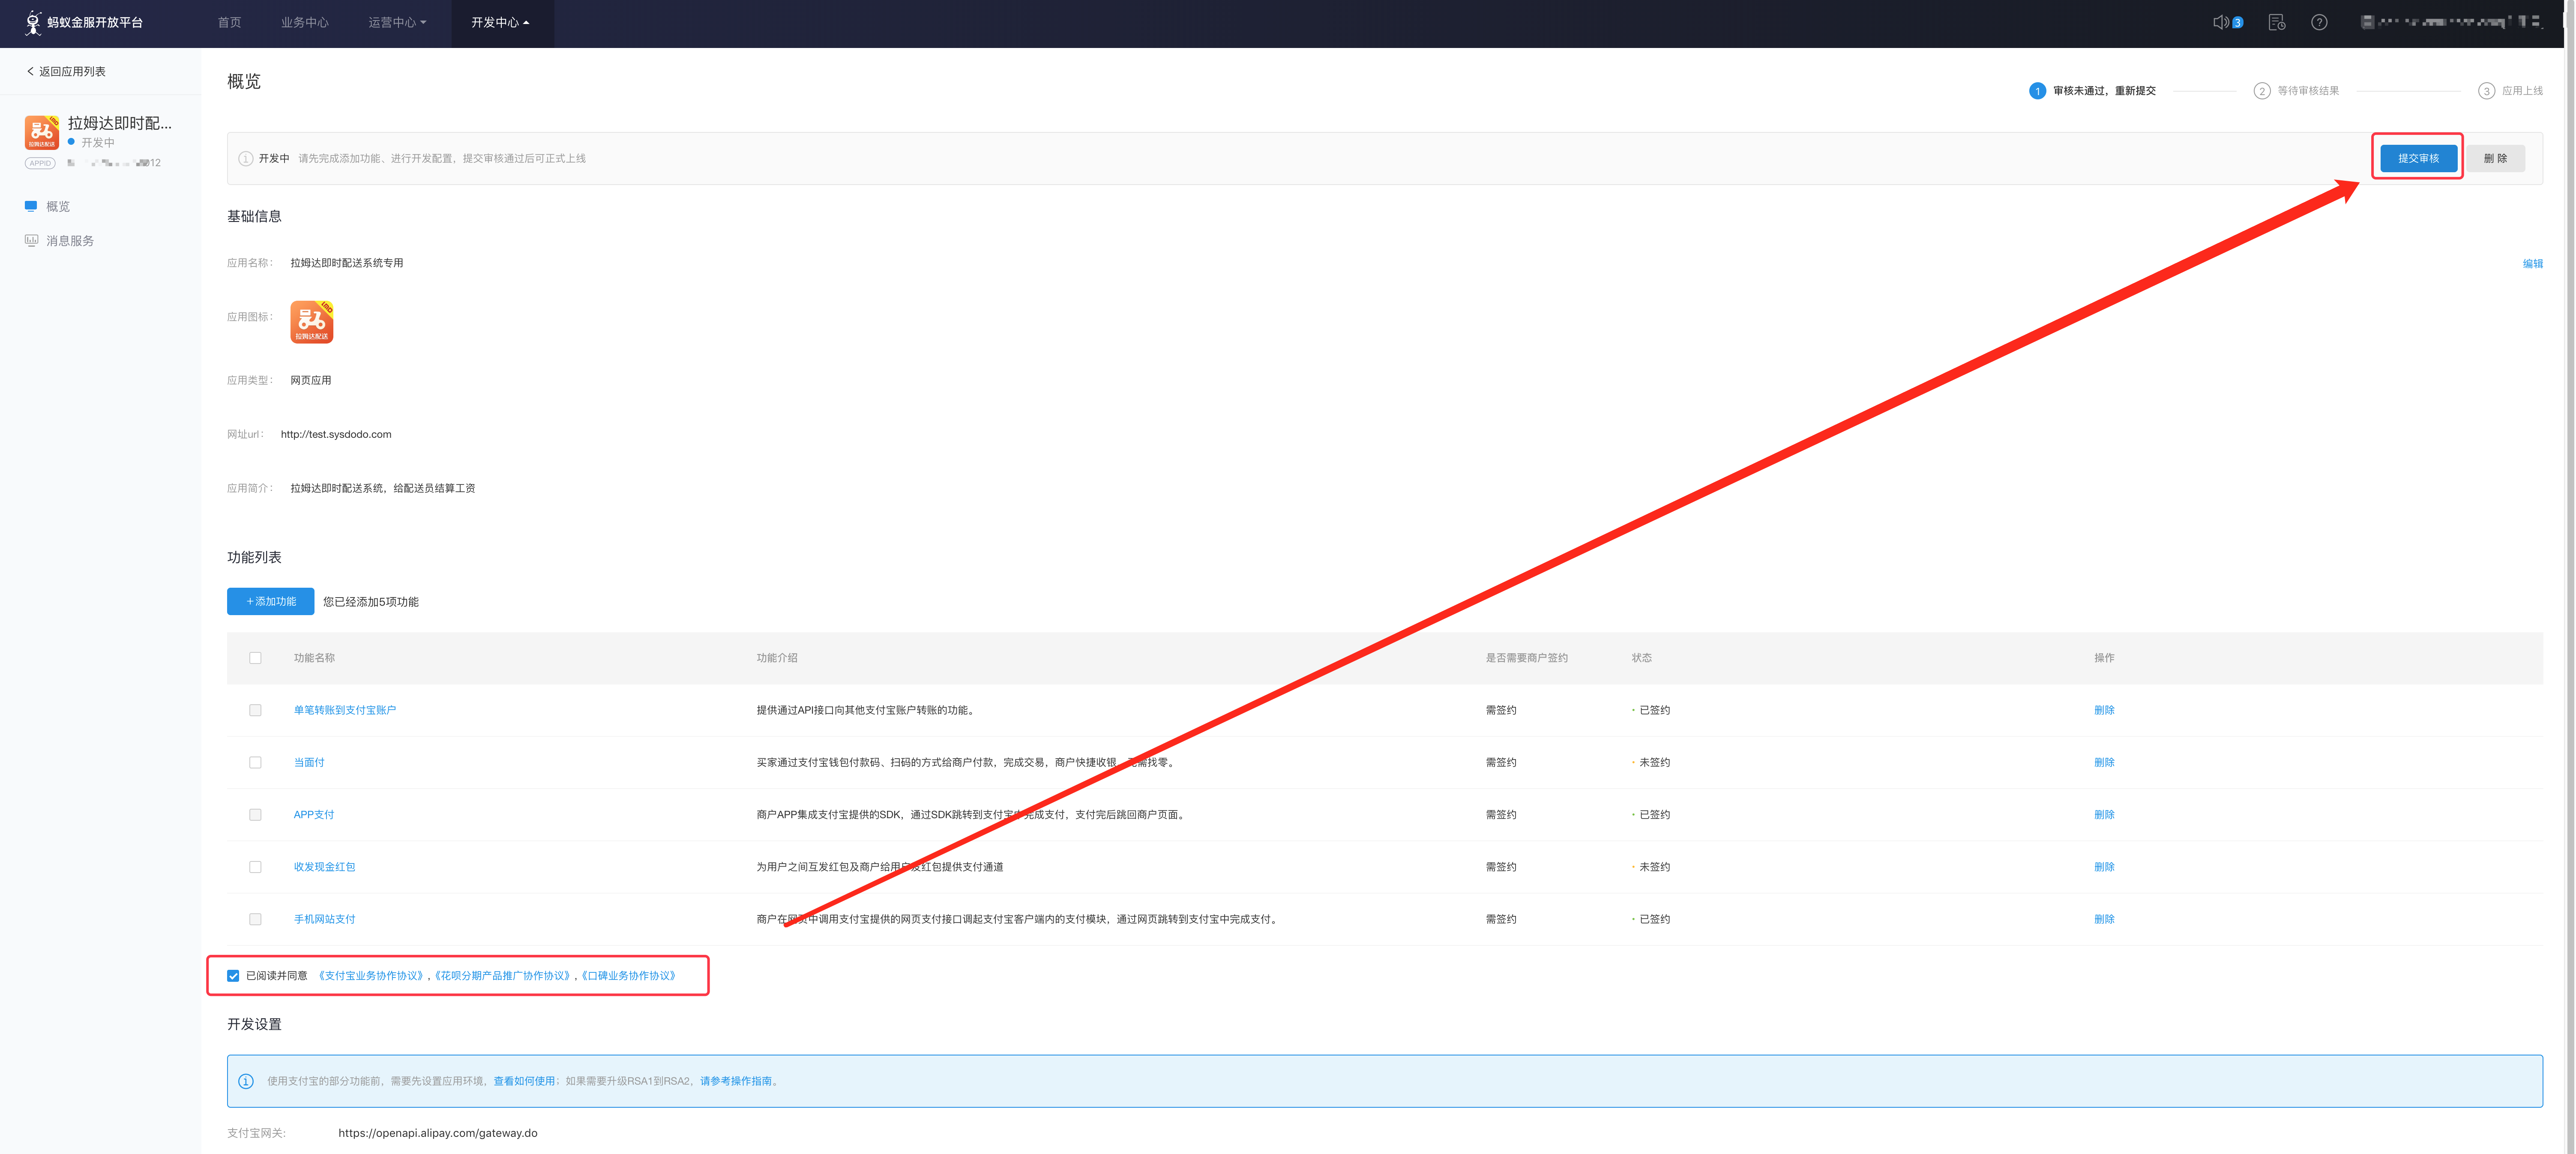Click the APPID badge in sidebar
Image resolution: width=2576 pixels, height=1154 pixels.
pos(40,163)
